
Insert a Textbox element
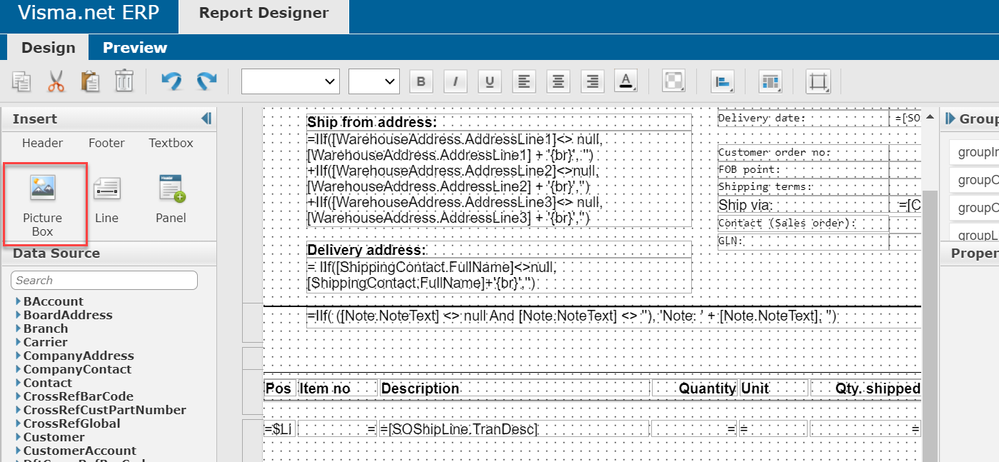click(x=171, y=143)
